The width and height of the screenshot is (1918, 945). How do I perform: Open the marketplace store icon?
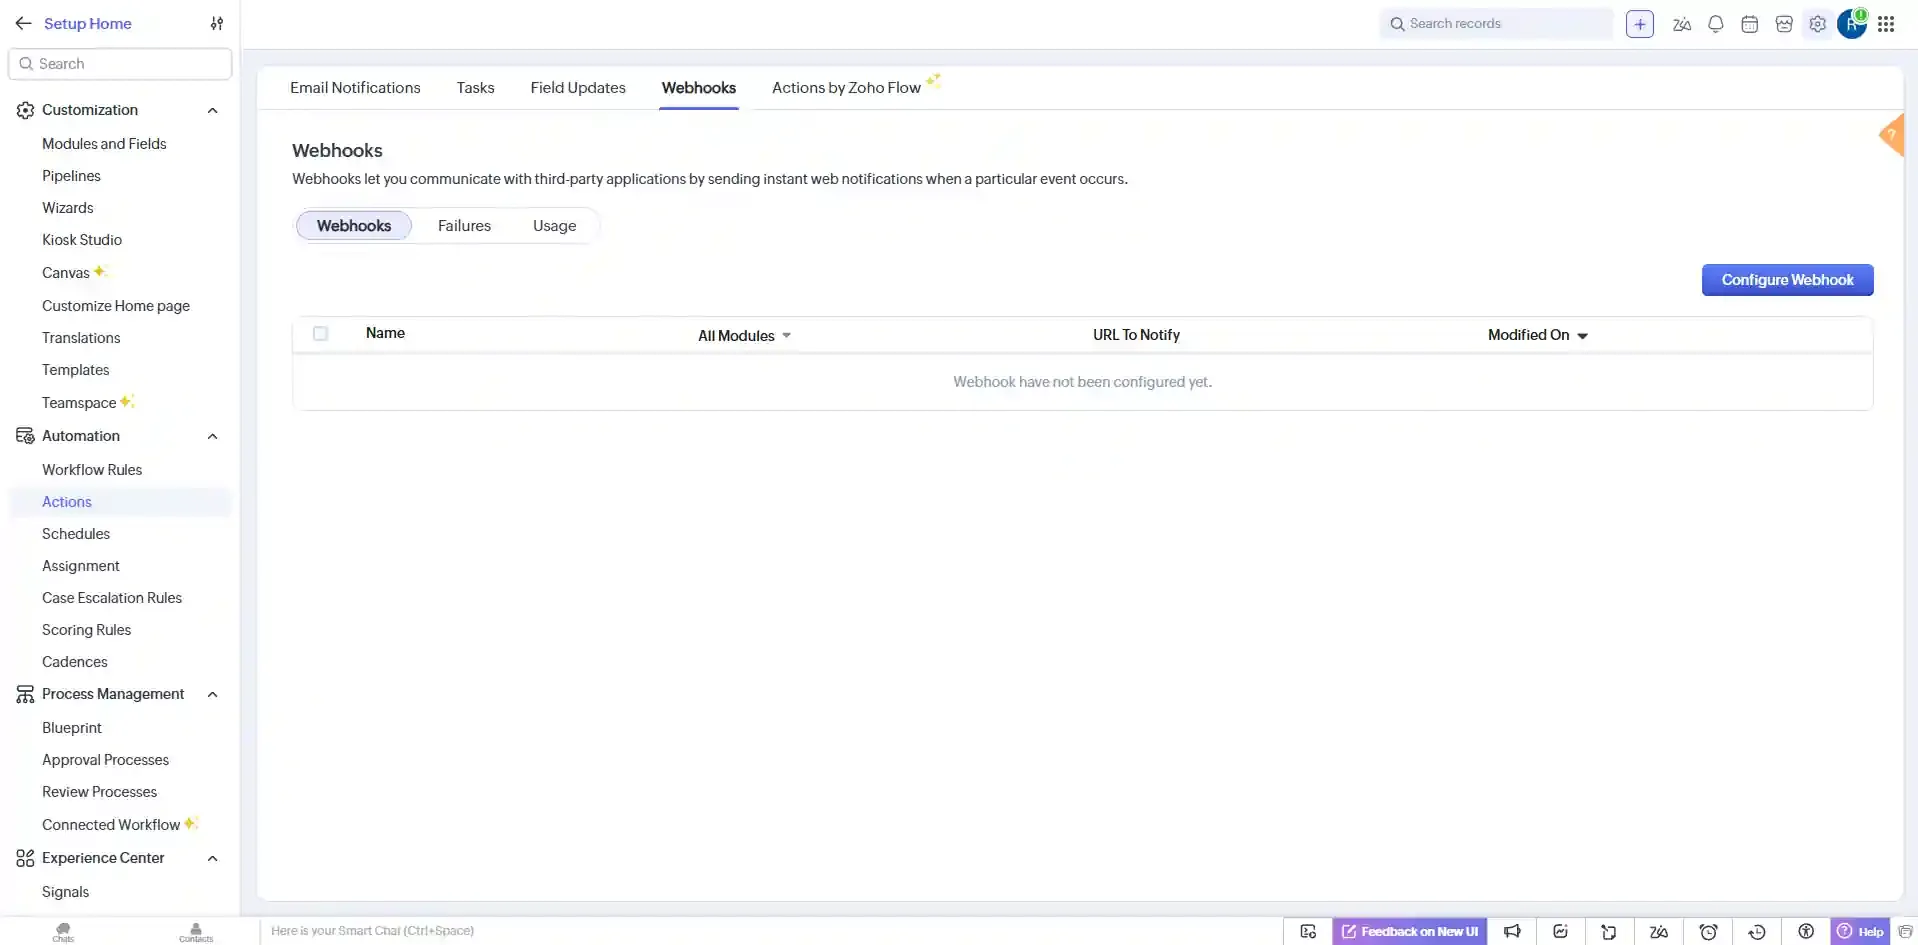pyautogui.click(x=1784, y=24)
